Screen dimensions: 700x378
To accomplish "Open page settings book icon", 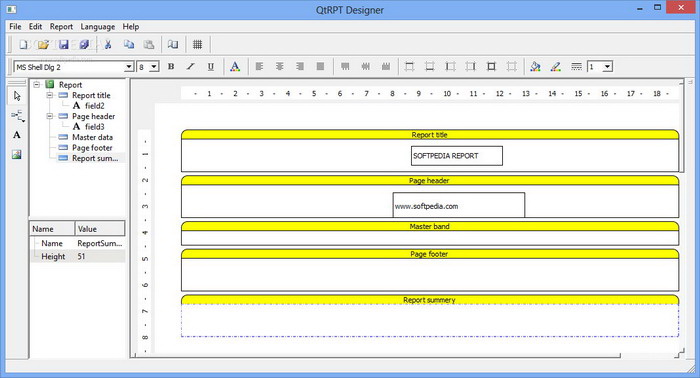I will coord(172,44).
